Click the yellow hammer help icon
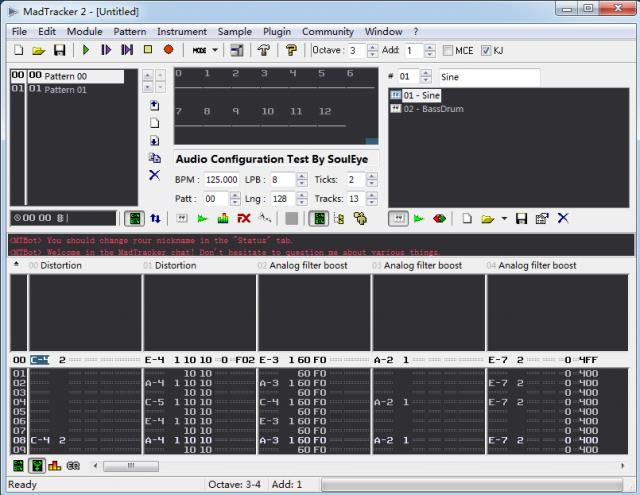Screen dimensions: 640x495 click(291, 50)
